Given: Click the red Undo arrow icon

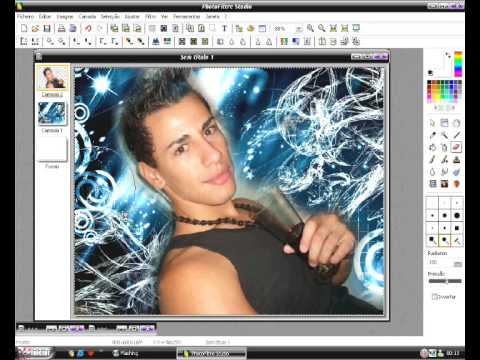Looking at the screenshot, I should point(88,28).
